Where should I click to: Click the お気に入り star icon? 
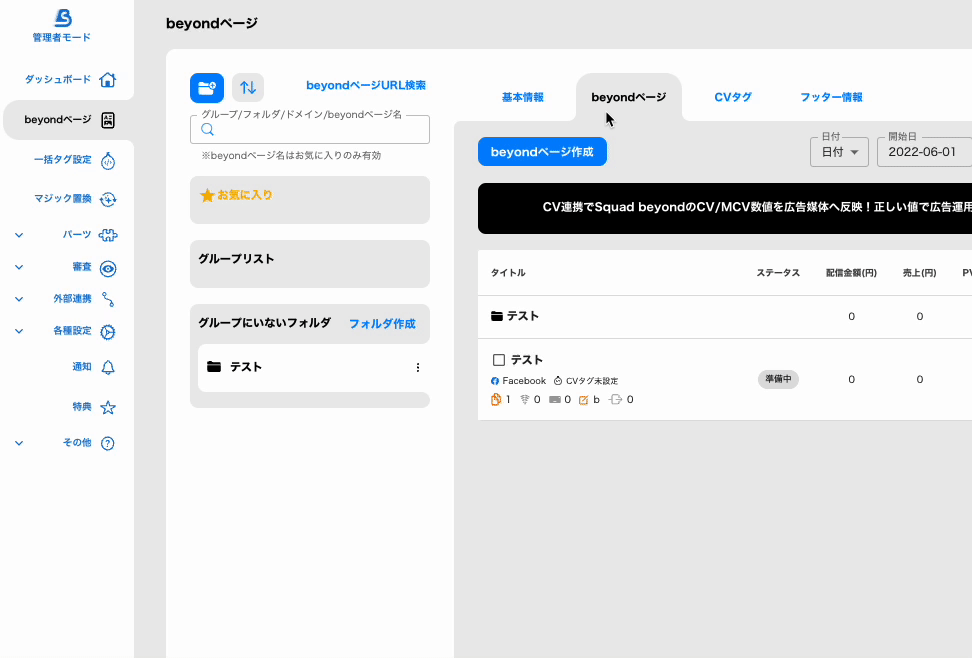pyautogui.click(x=207, y=195)
